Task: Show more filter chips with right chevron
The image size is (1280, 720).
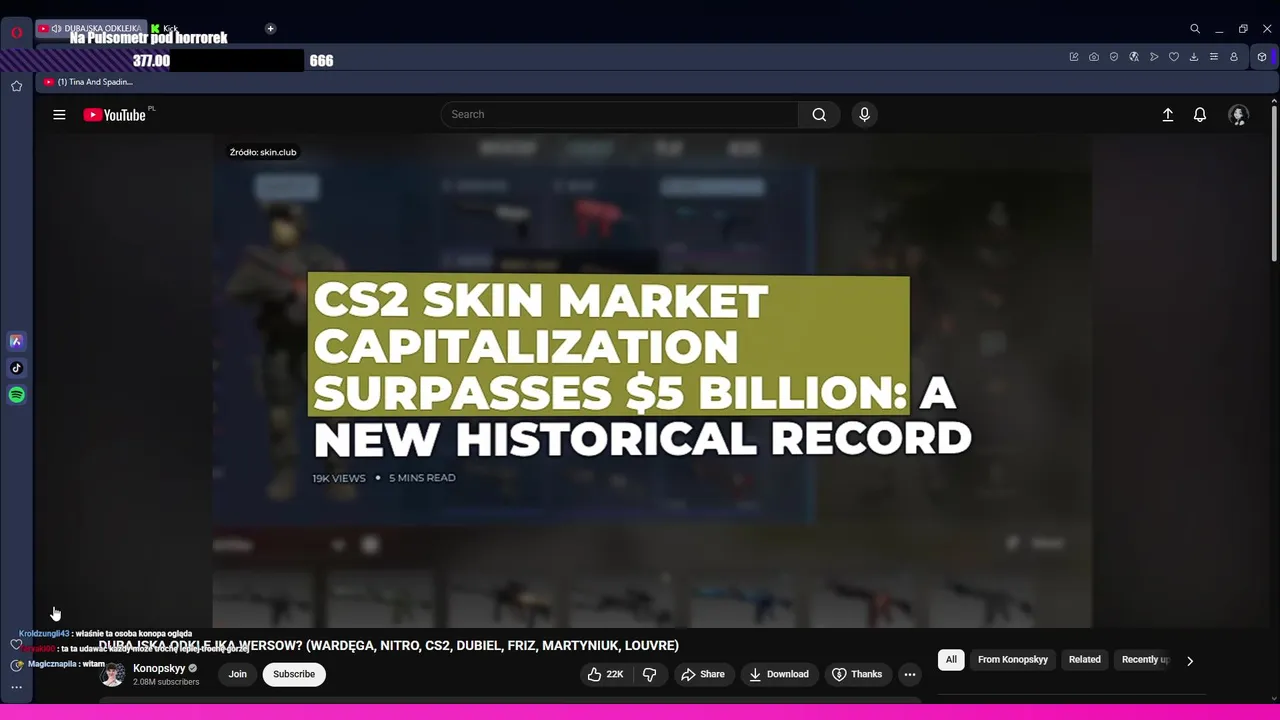Action: (1190, 660)
